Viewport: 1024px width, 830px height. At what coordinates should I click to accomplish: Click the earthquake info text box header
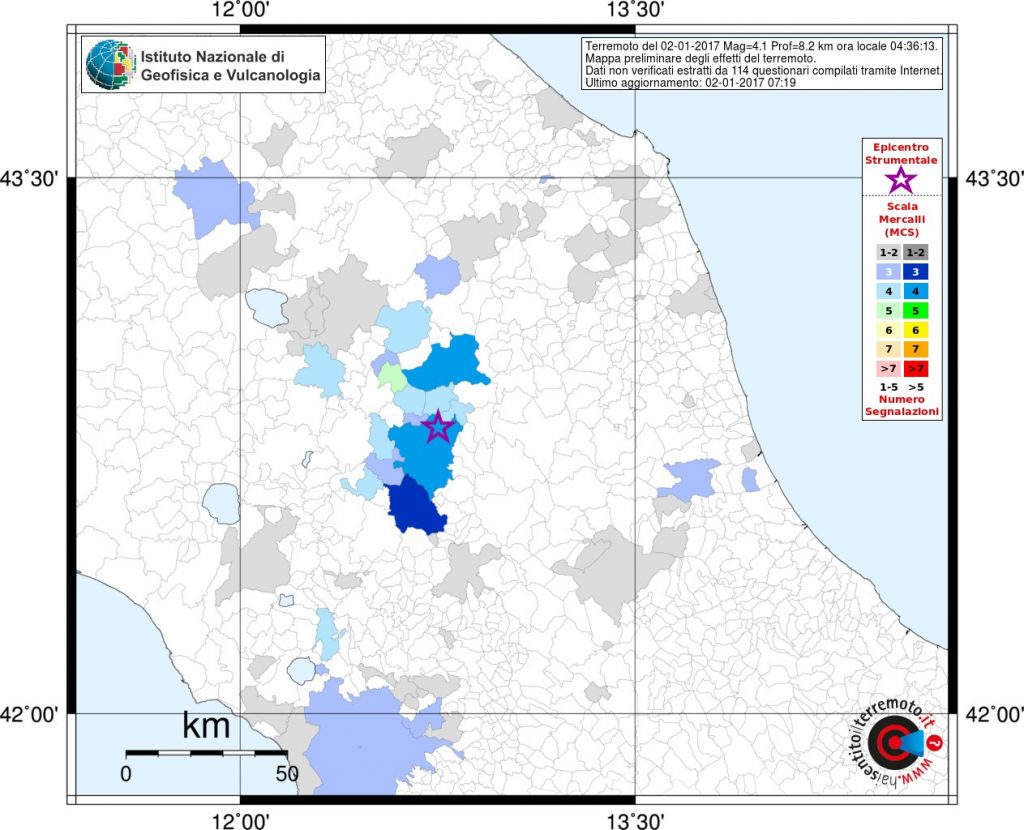tap(761, 46)
